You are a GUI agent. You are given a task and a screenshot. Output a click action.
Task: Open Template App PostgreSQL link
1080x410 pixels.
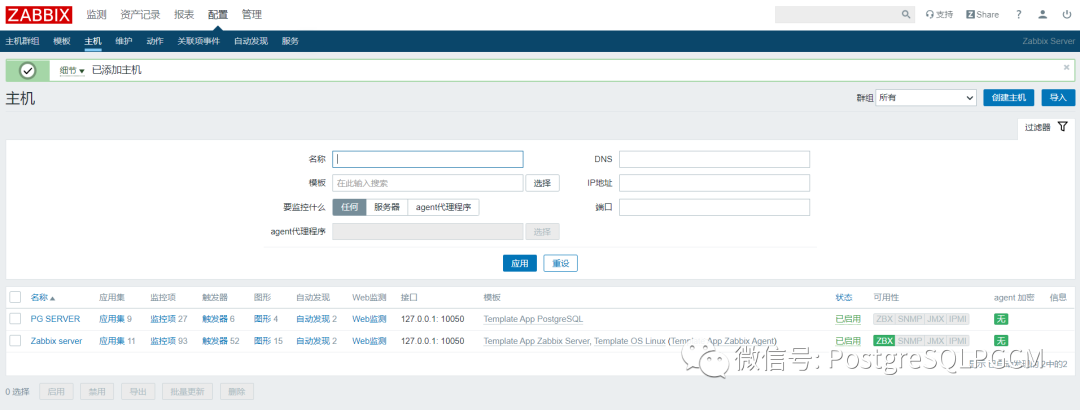[x=533, y=319]
